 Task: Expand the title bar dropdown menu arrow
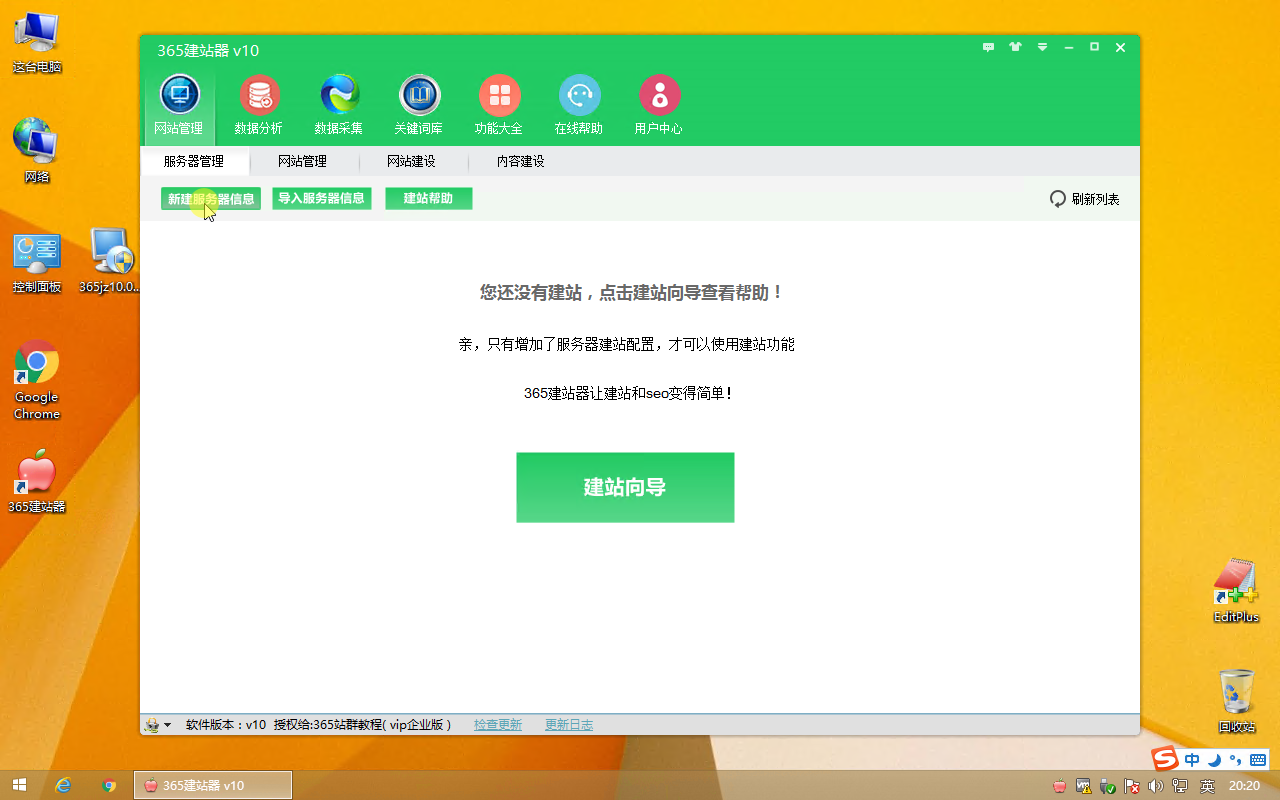1042,47
